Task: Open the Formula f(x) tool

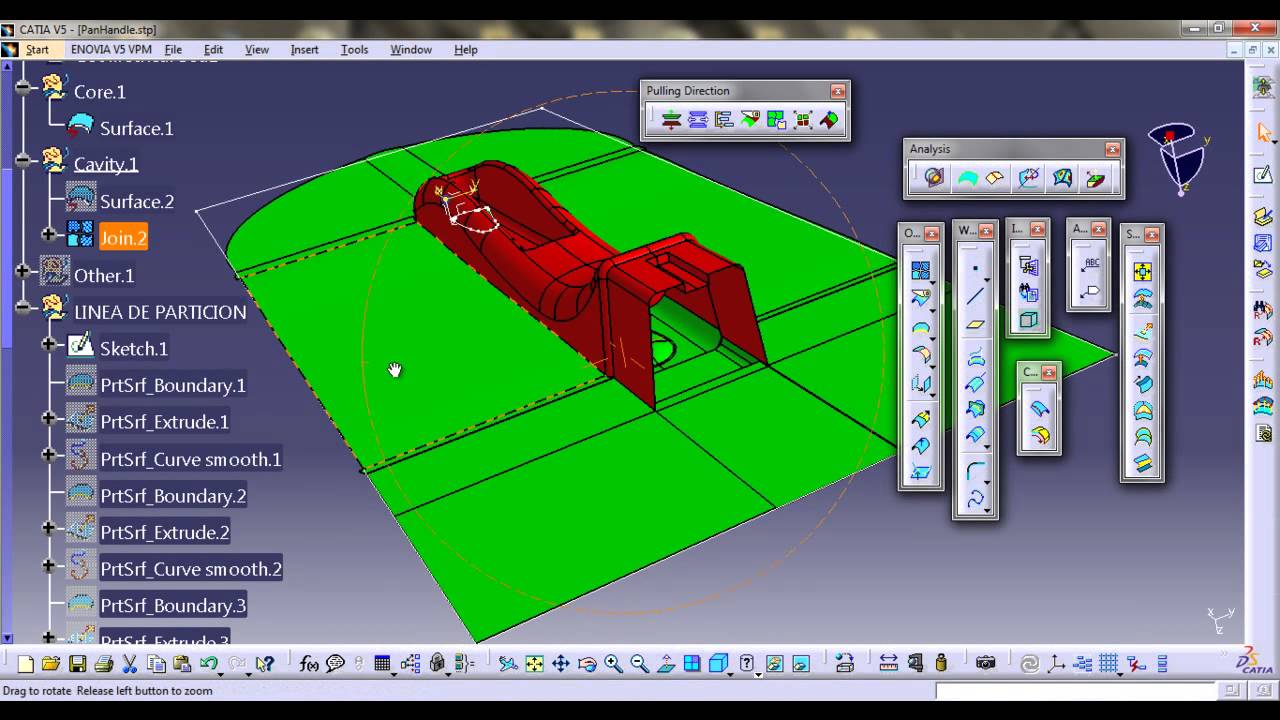Action: (x=309, y=663)
